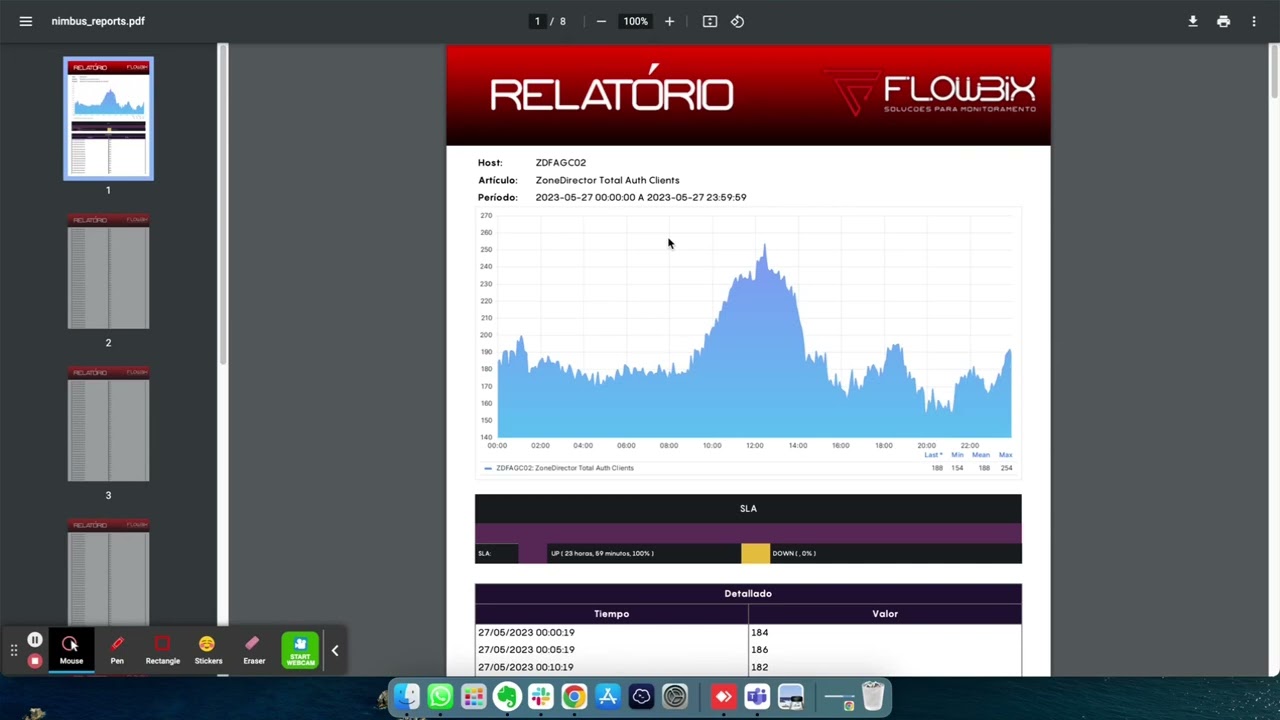
Task: Click the yellow SLA bar segment
Action: pyautogui.click(x=755, y=553)
